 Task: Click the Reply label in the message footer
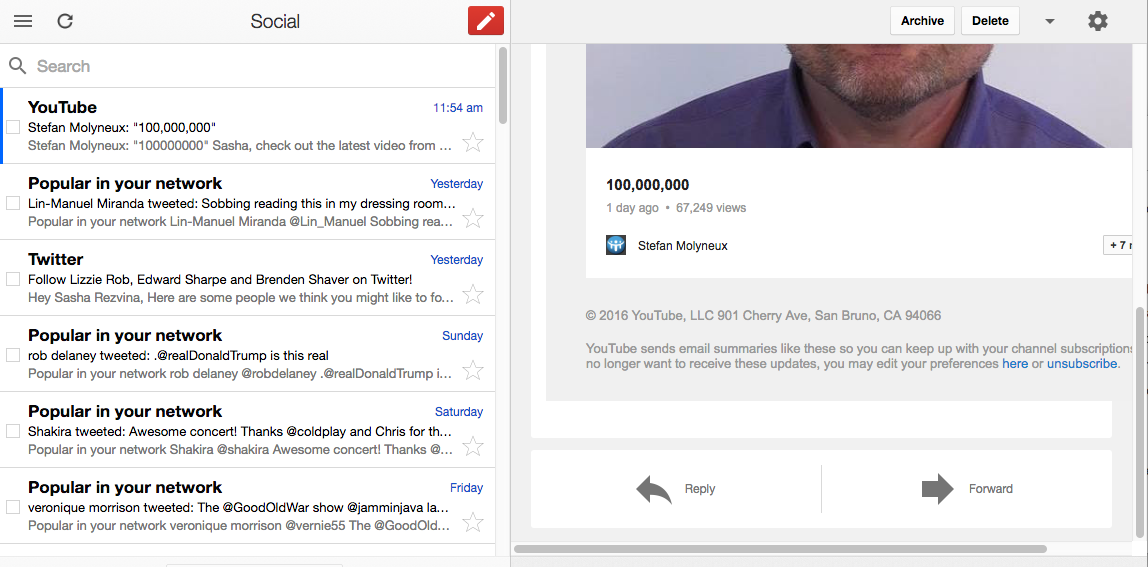pyautogui.click(x=700, y=489)
